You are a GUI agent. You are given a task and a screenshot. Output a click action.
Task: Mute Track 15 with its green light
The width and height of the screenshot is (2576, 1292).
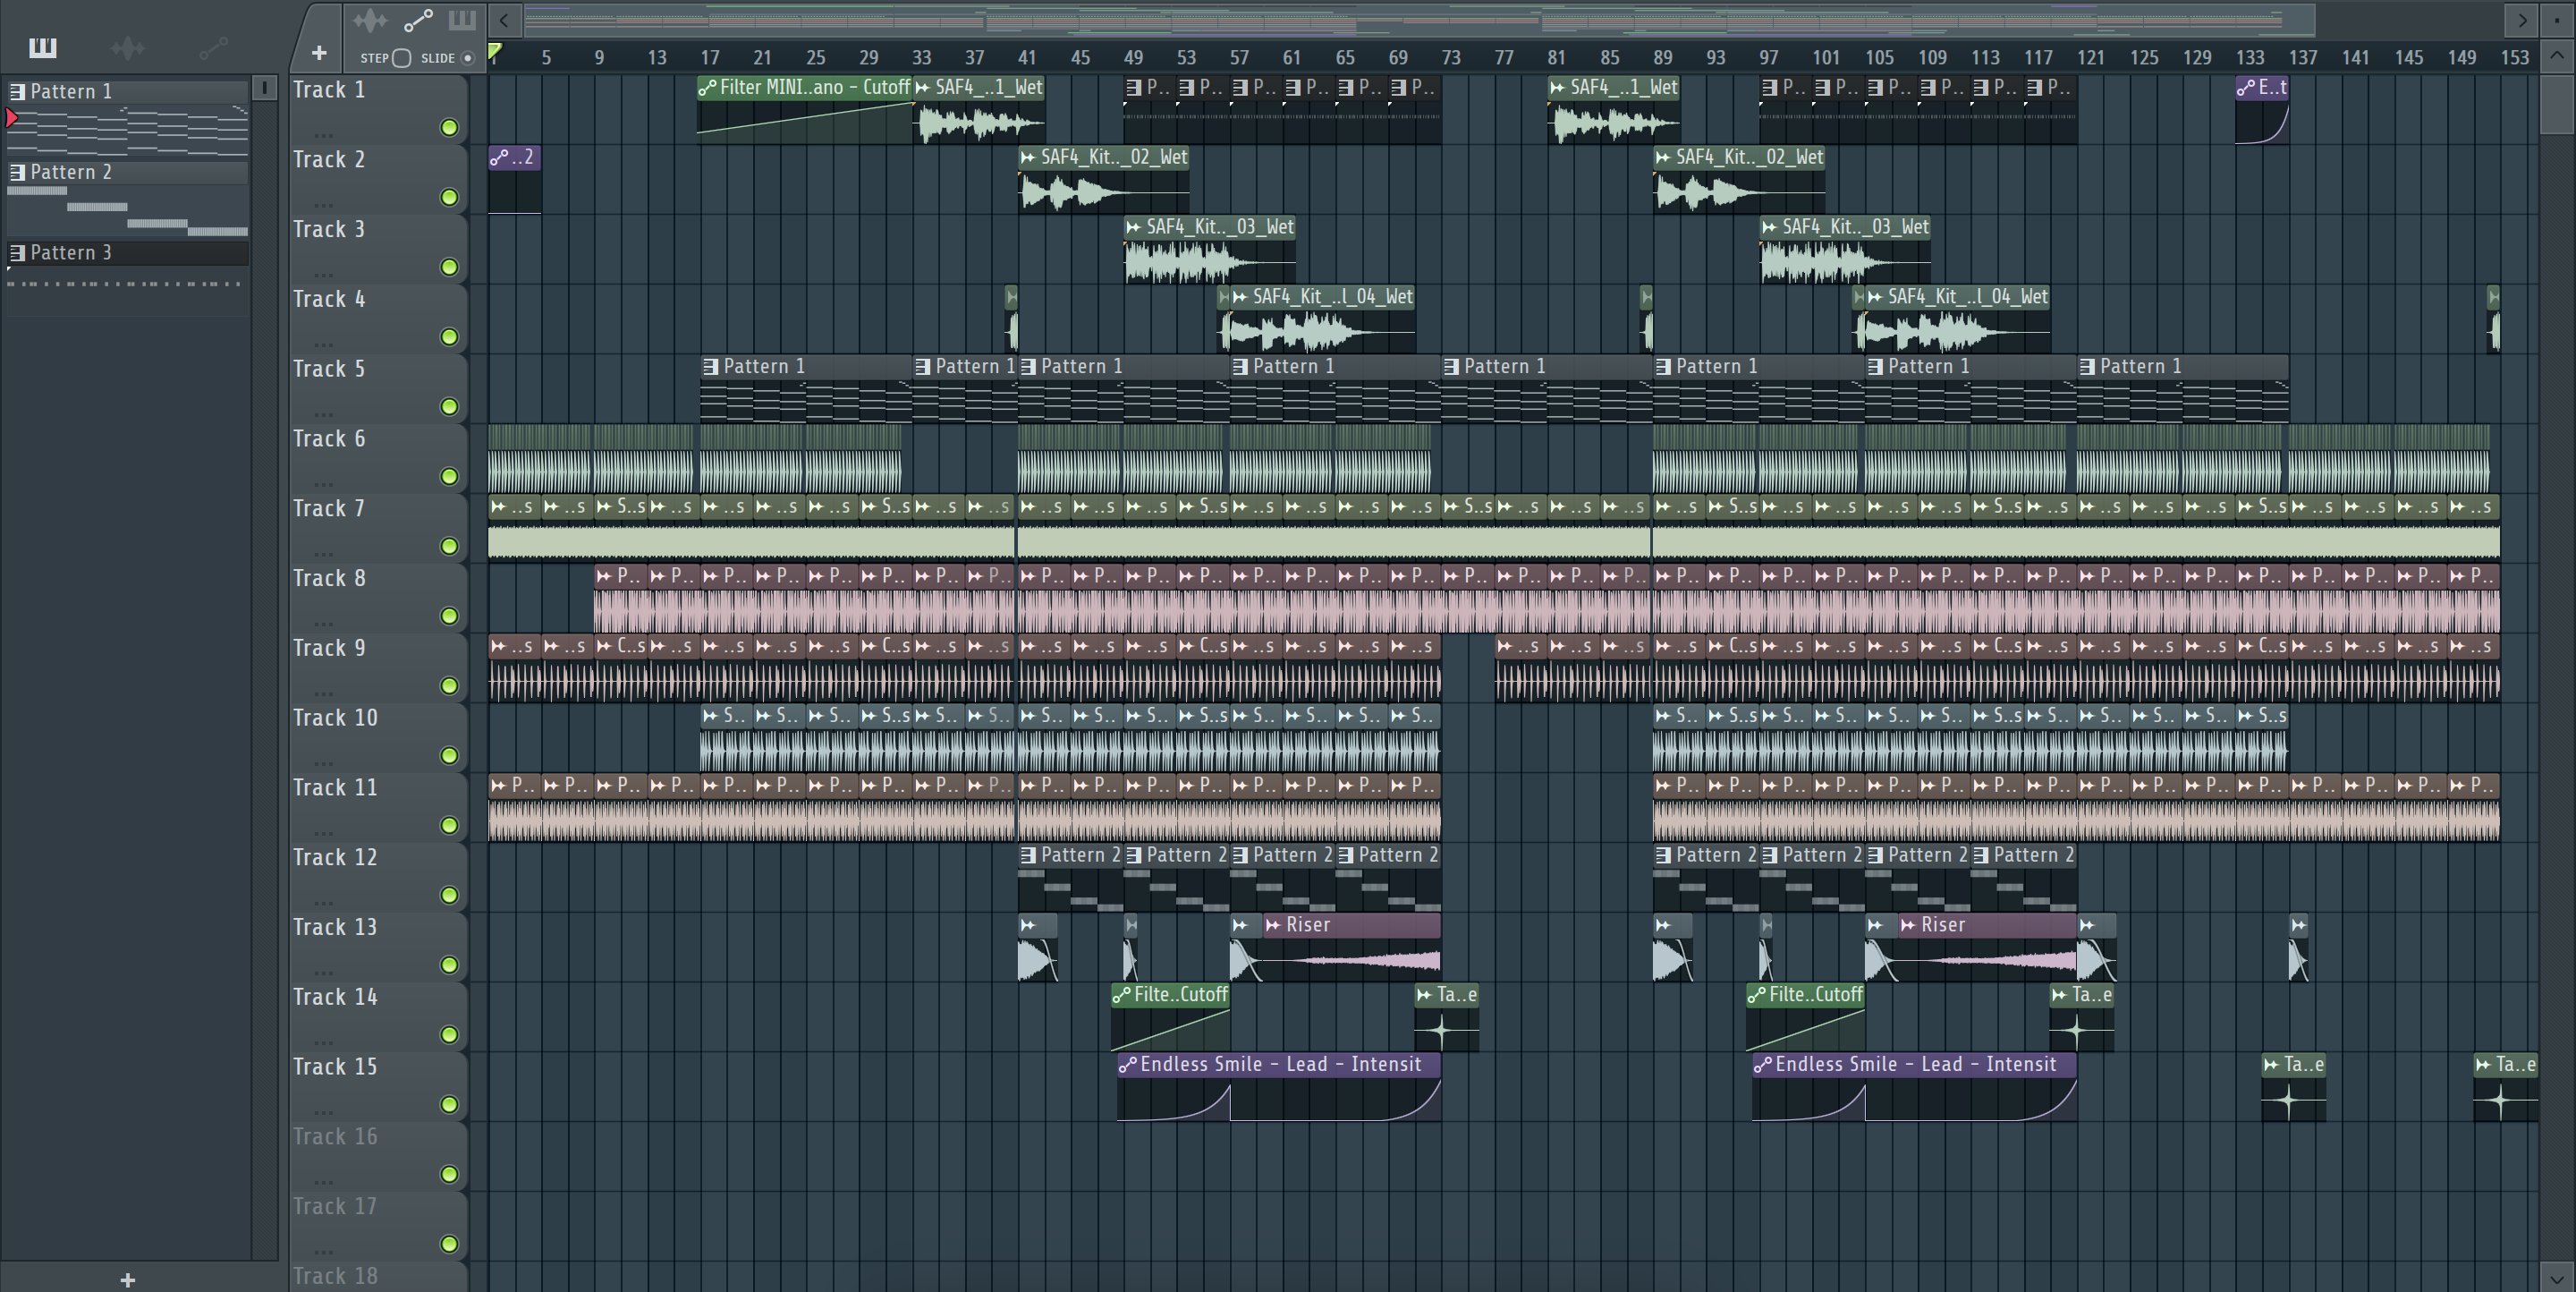click(x=449, y=1104)
